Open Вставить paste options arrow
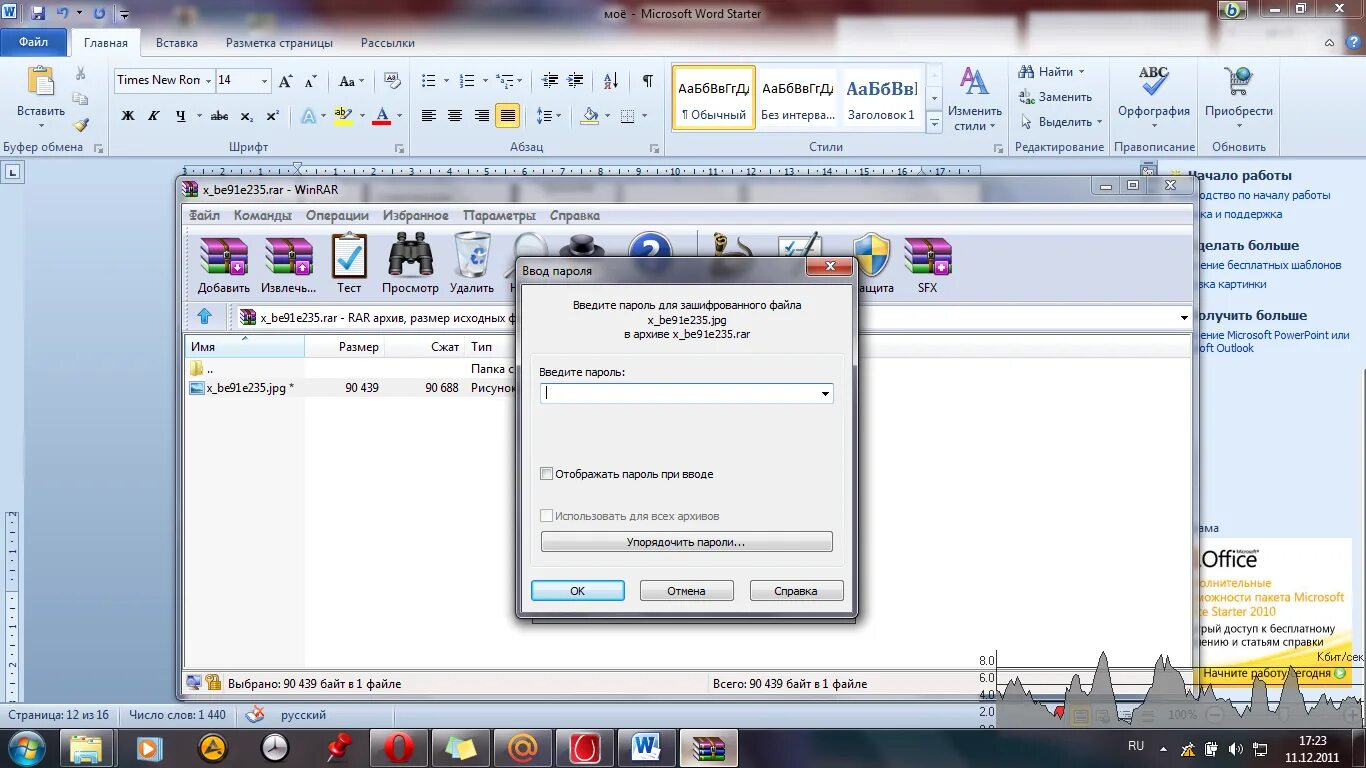Viewport: 1366px width, 768px height. tap(41, 126)
